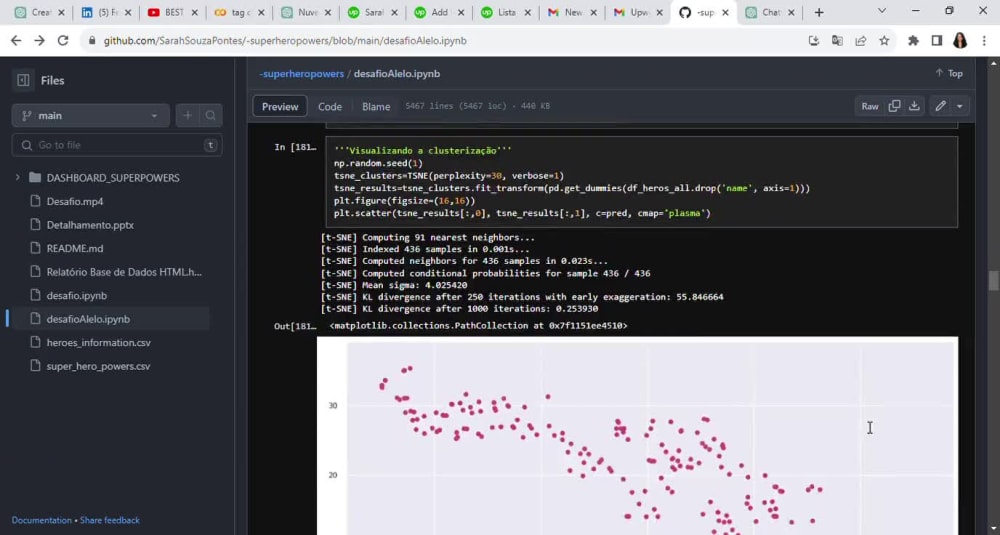Open file search magnifier icon
Viewport: 1000px width, 535px height.
(210, 115)
